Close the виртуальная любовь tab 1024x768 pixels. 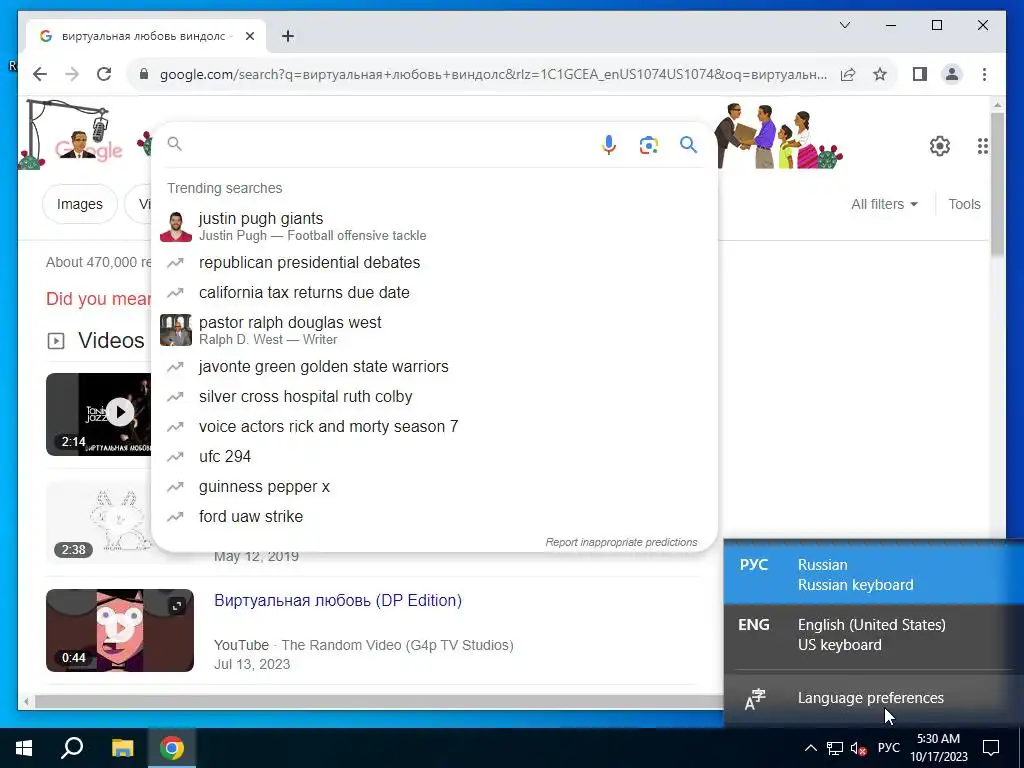249,37
